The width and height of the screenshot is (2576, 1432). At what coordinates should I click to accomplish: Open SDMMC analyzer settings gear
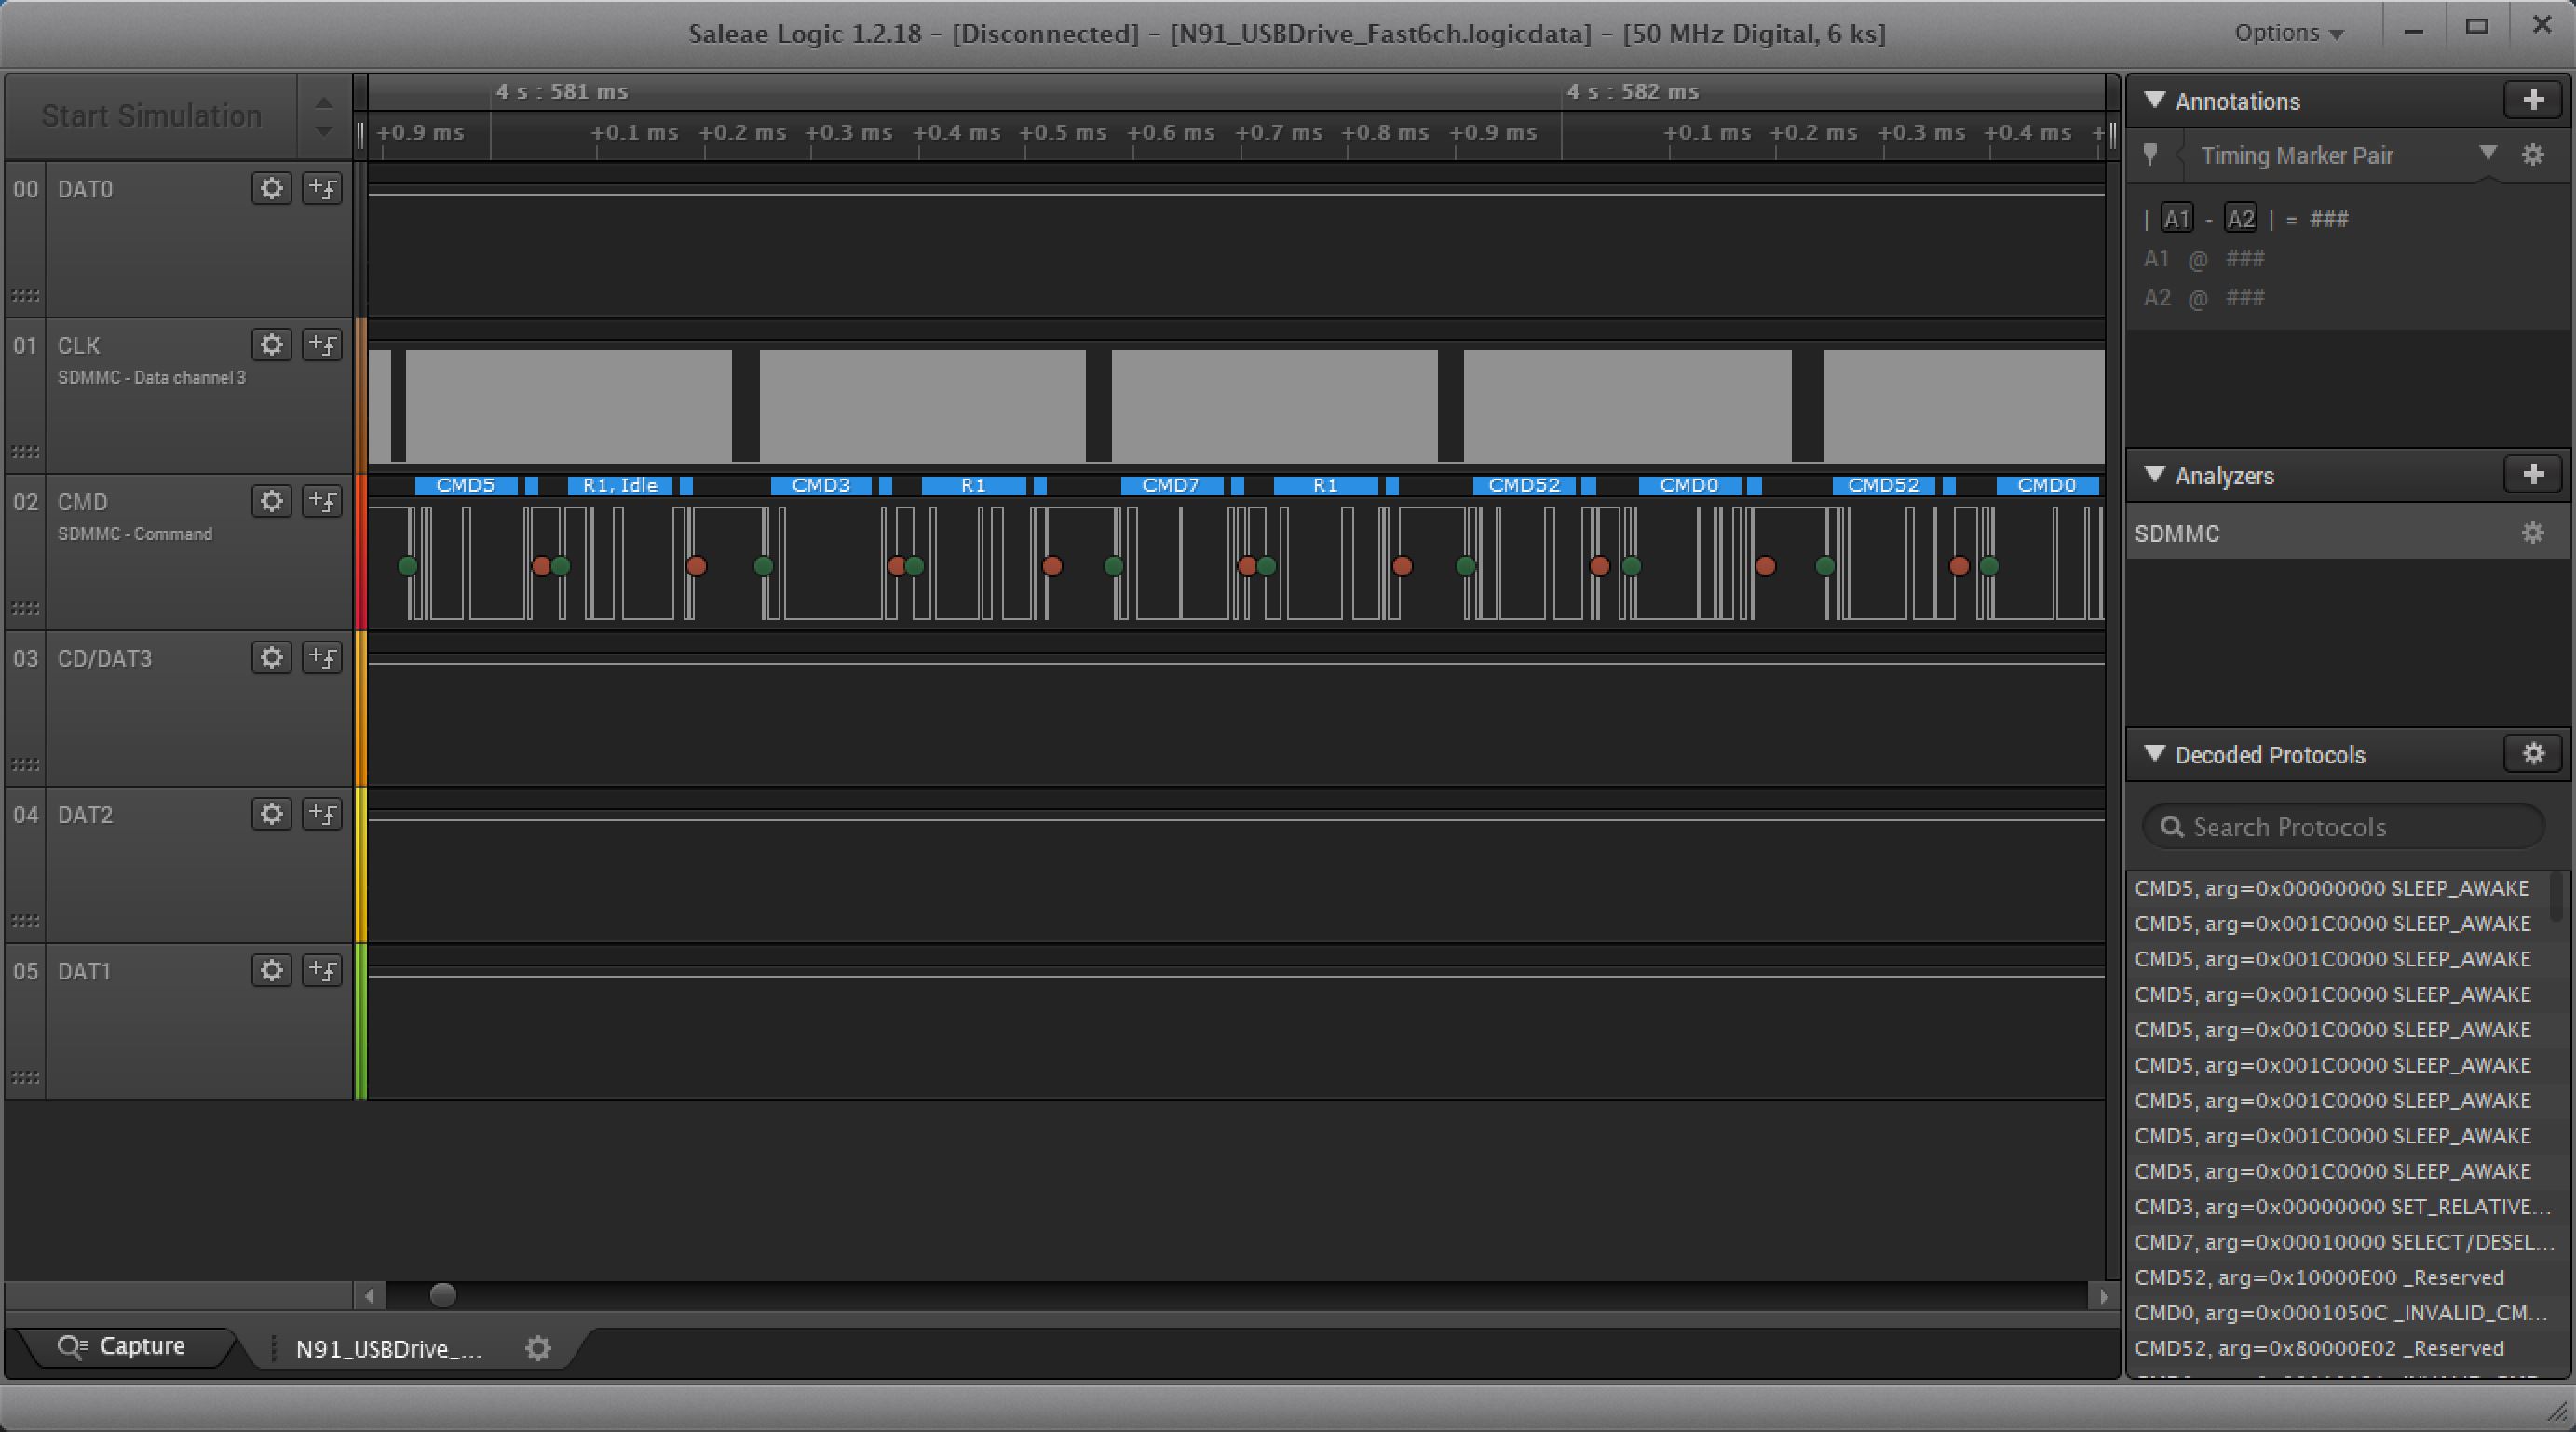(x=2532, y=533)
